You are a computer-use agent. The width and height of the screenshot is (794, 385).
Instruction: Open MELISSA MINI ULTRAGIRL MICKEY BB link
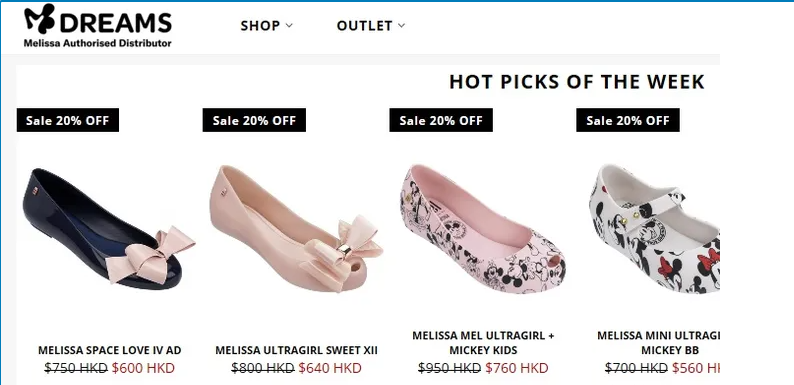click(658, 343)
